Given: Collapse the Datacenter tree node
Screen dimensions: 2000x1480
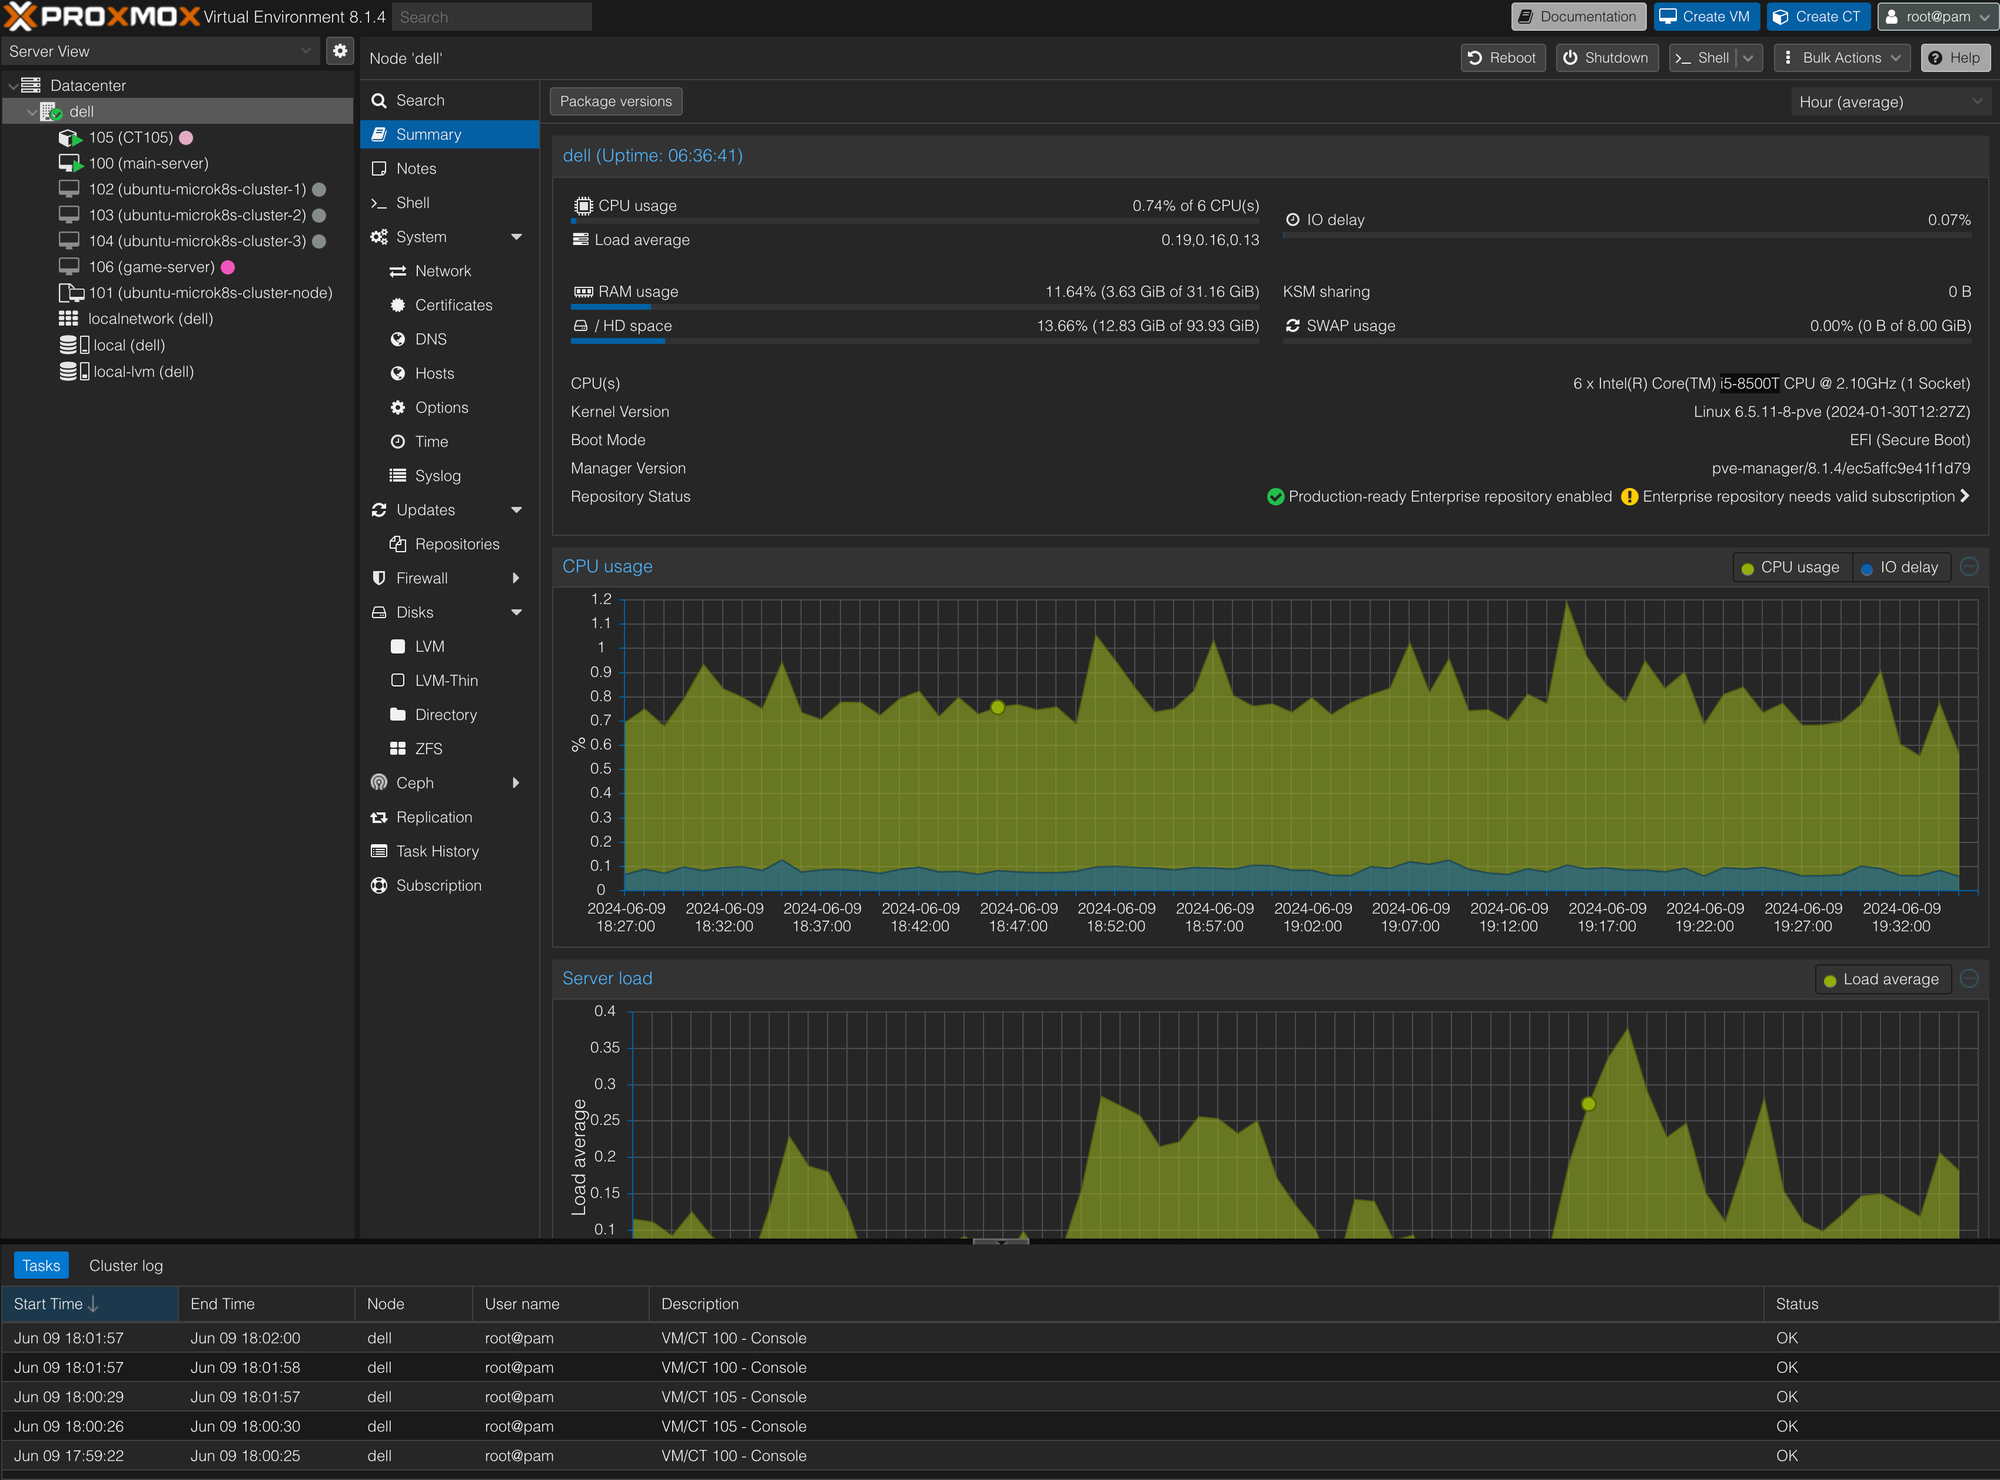Looking at the screenshot, I should click(12, 86).
